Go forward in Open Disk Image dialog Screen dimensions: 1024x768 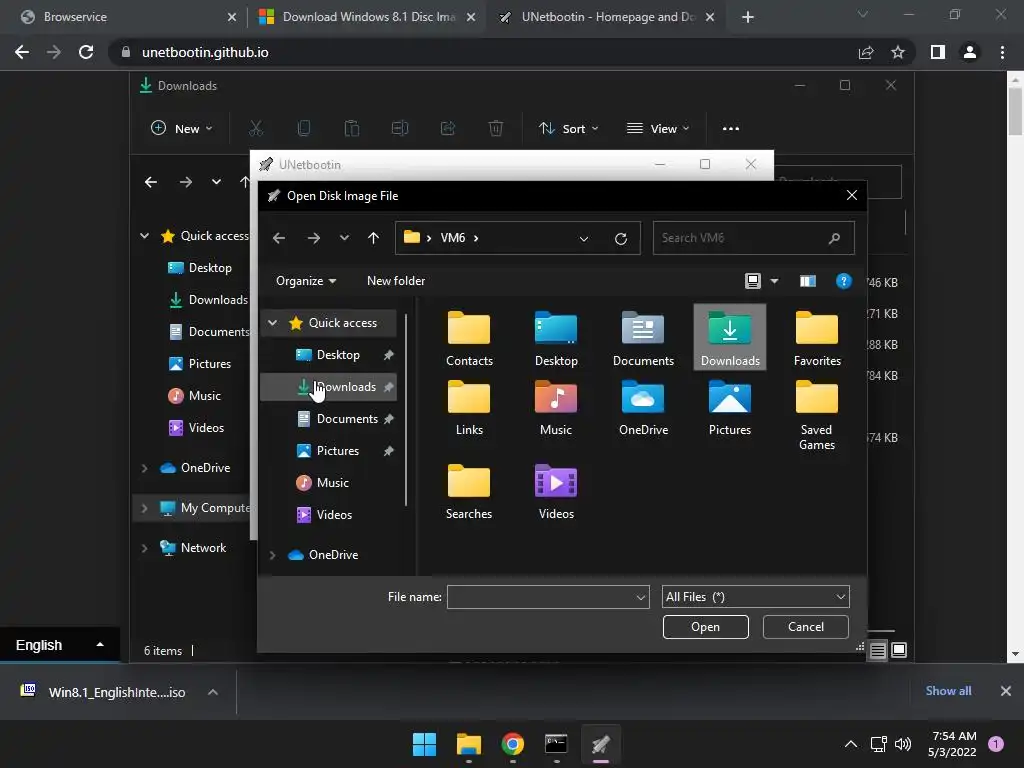pyautogui.click(x=313, y=238)
